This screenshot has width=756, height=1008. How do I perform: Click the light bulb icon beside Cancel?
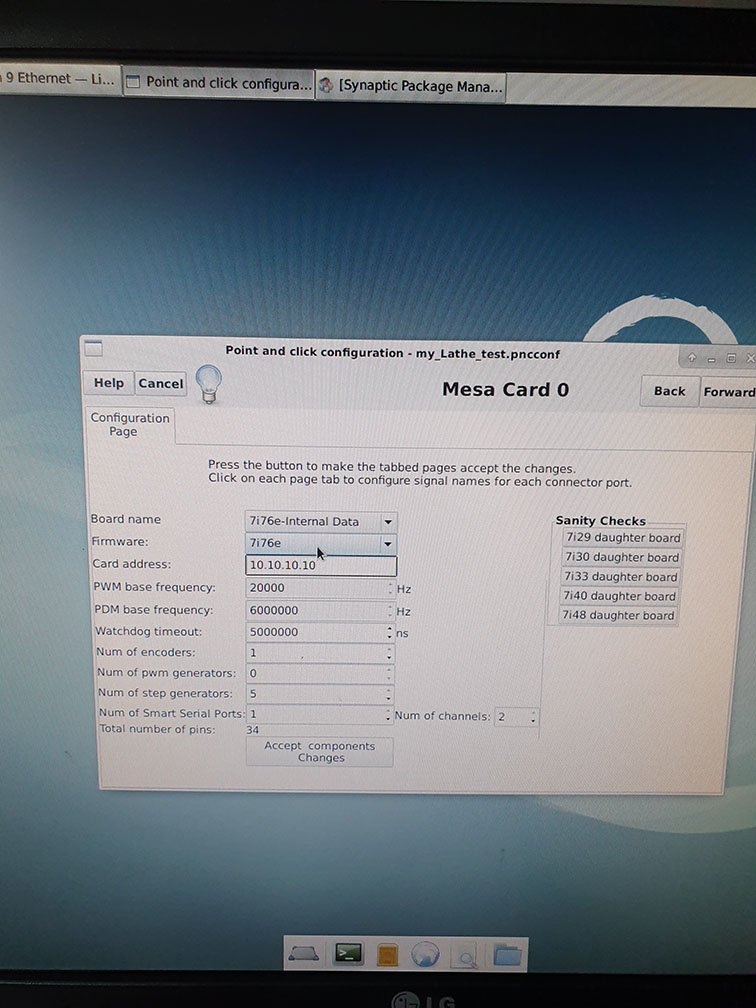[x=208, y=384]
